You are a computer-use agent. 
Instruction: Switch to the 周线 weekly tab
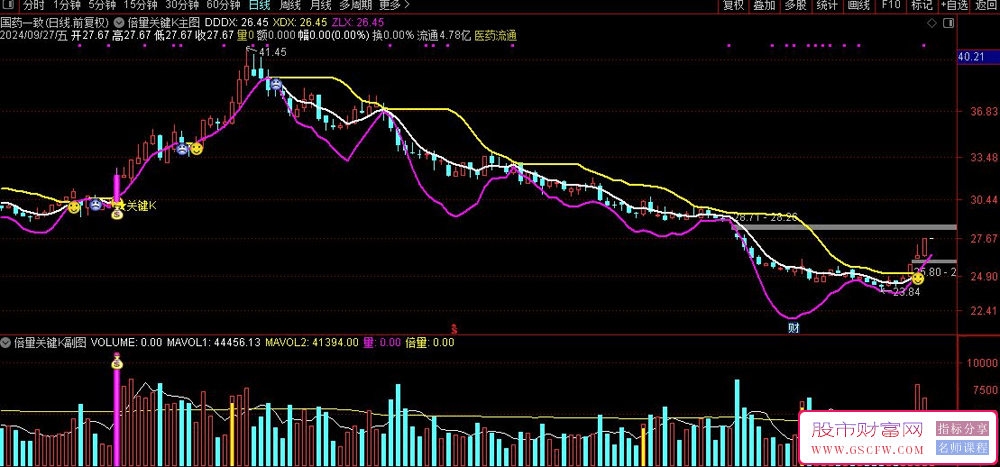point(290,6)
